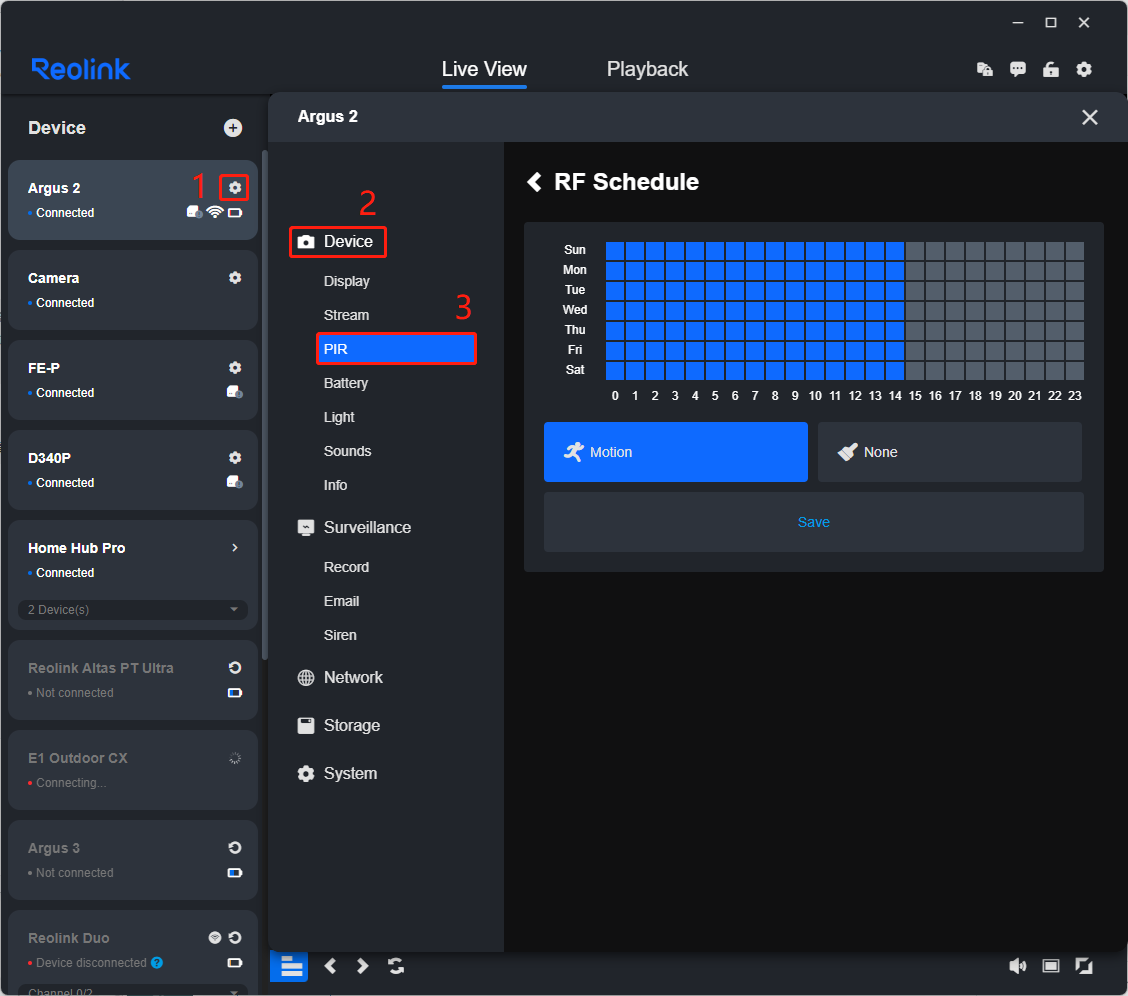Click the lock icon in top bar

click(1050, 69)
